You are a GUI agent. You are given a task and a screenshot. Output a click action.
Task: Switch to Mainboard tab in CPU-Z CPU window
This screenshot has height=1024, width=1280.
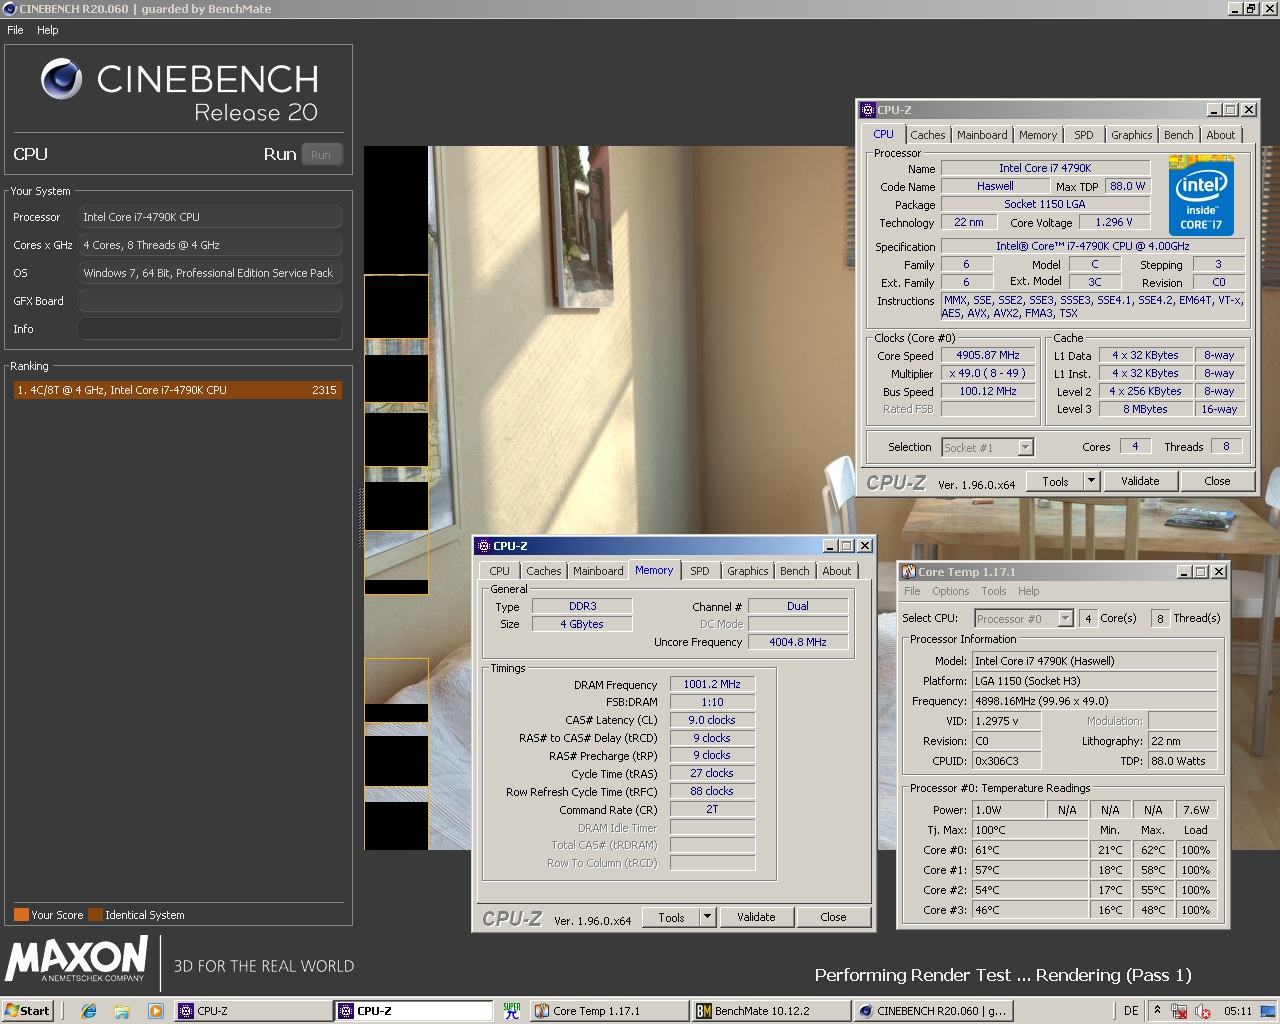click(x=982, y=135)
